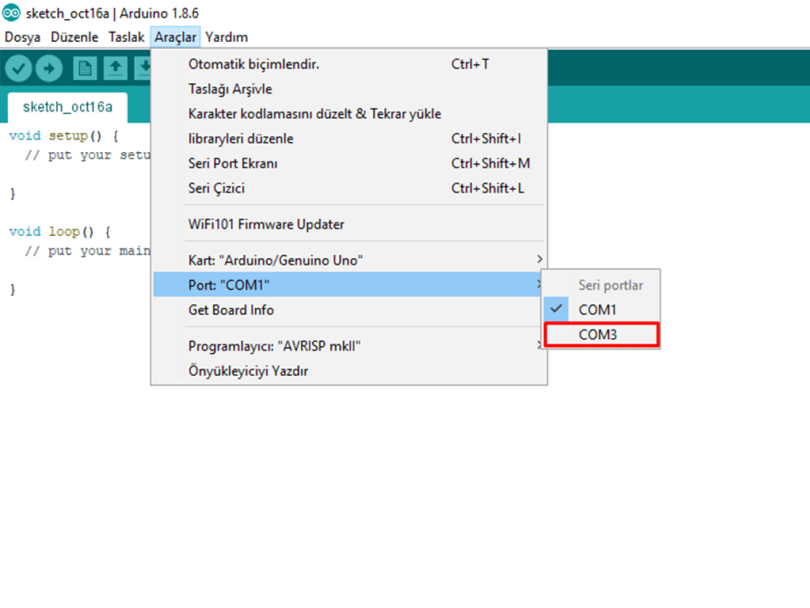Image resolution: width=810 pixels, height=608 pixels.
Task: Select Taslağı Arşivle menu entry
Action: (x=349, y=89)
